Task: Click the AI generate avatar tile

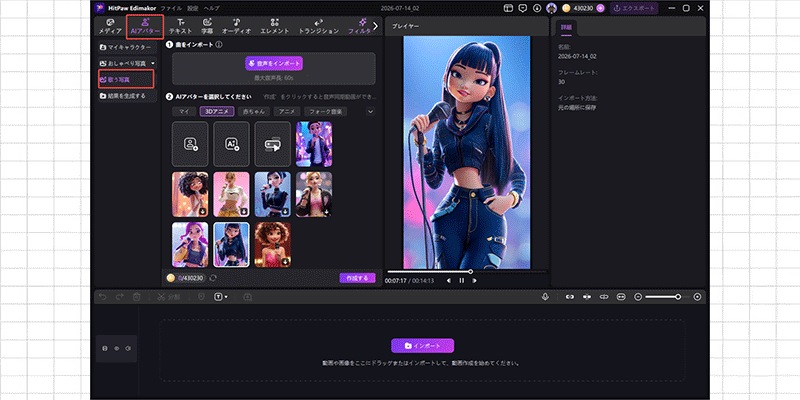Action: 232,144
